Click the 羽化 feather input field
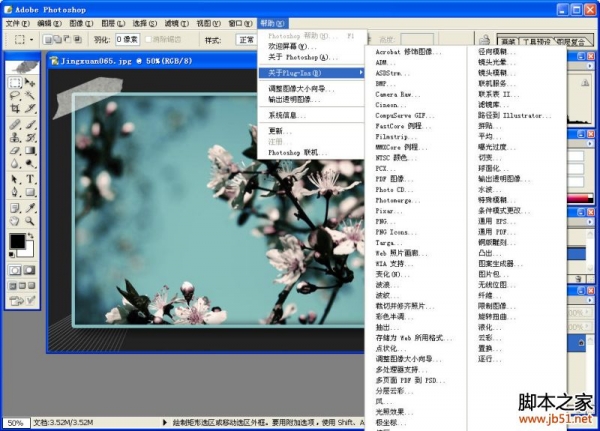 click(127, 39)
